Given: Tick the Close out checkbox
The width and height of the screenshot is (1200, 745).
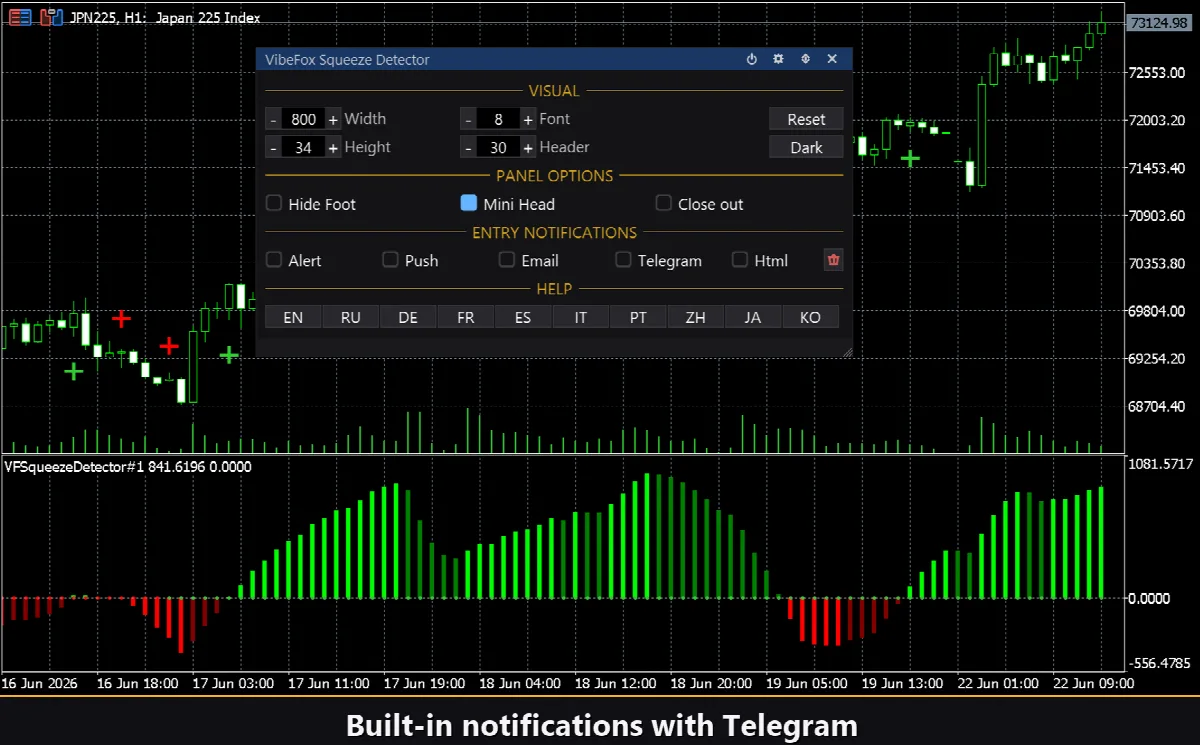Looking at the screenshot, I should point(664,203).
